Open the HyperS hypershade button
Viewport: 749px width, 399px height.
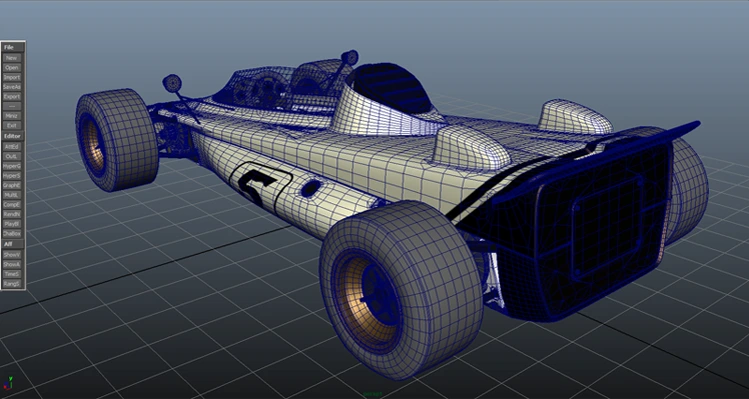[11, 176]
